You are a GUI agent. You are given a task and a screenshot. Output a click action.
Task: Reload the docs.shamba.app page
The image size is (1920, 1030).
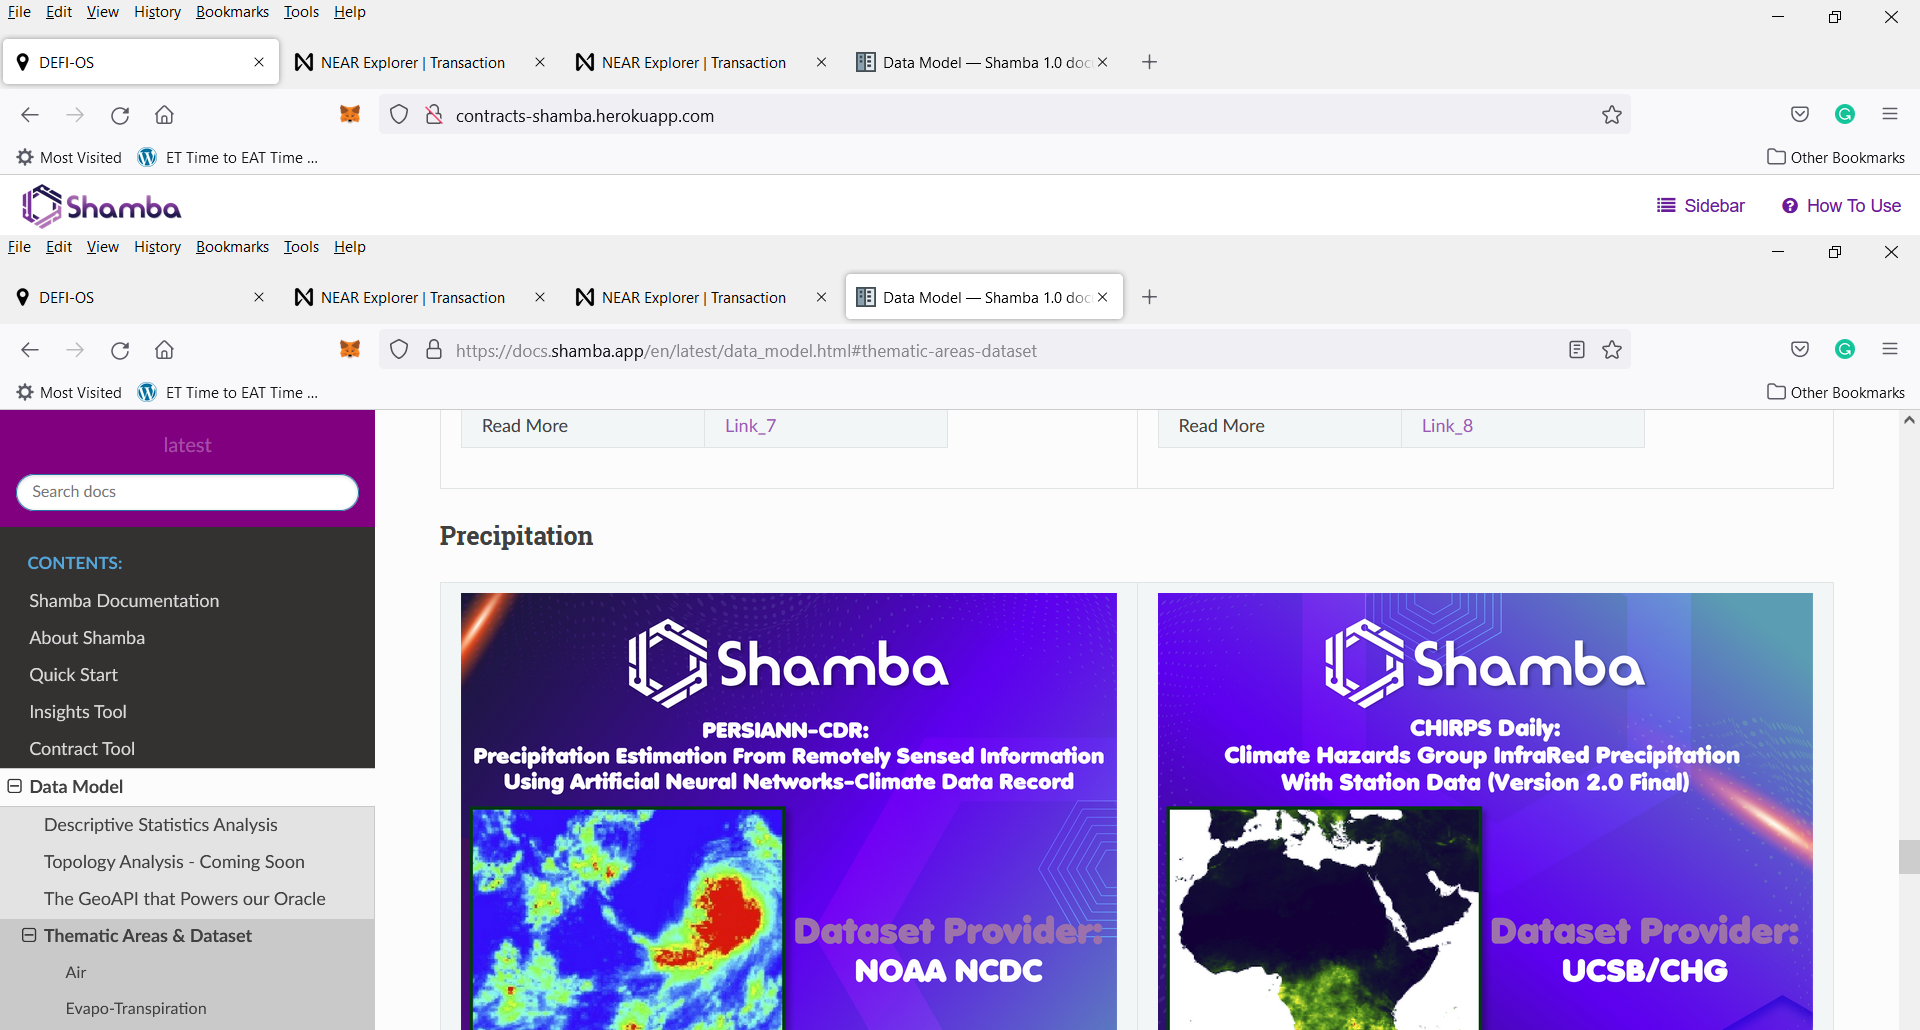click(120, 350)
